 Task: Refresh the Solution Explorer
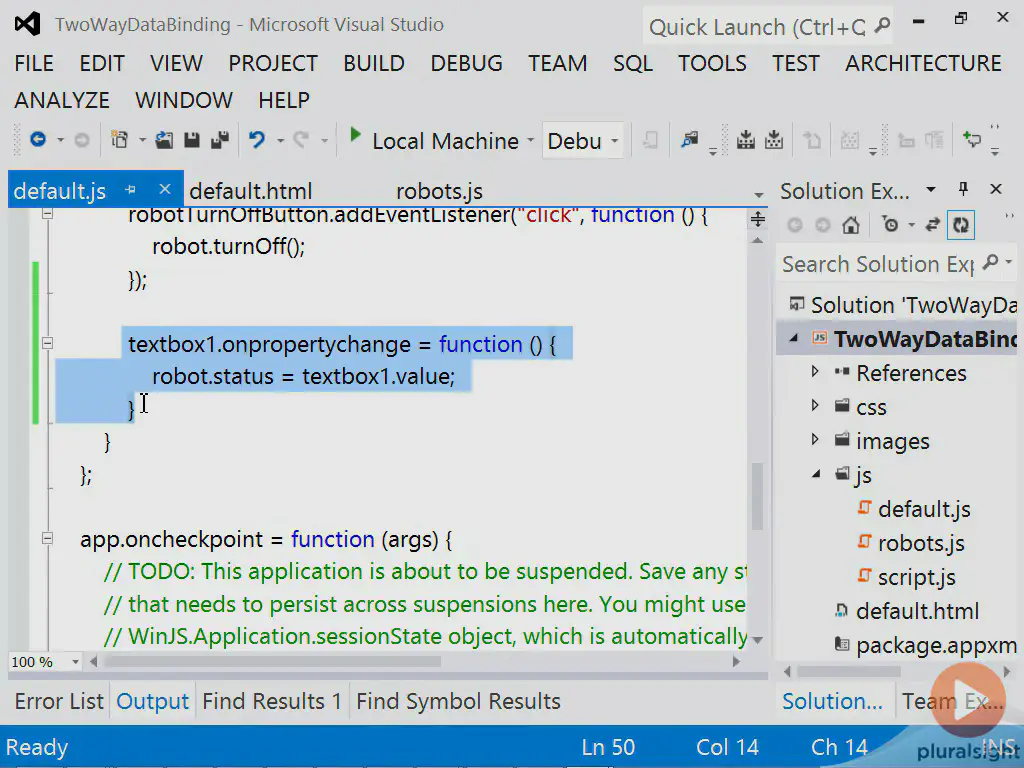(x=961, y=225)
